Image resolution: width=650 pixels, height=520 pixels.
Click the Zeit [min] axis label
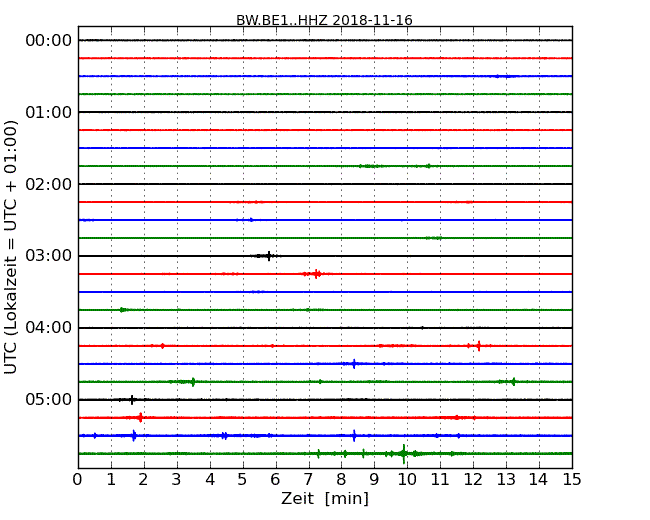click(325, 498)
